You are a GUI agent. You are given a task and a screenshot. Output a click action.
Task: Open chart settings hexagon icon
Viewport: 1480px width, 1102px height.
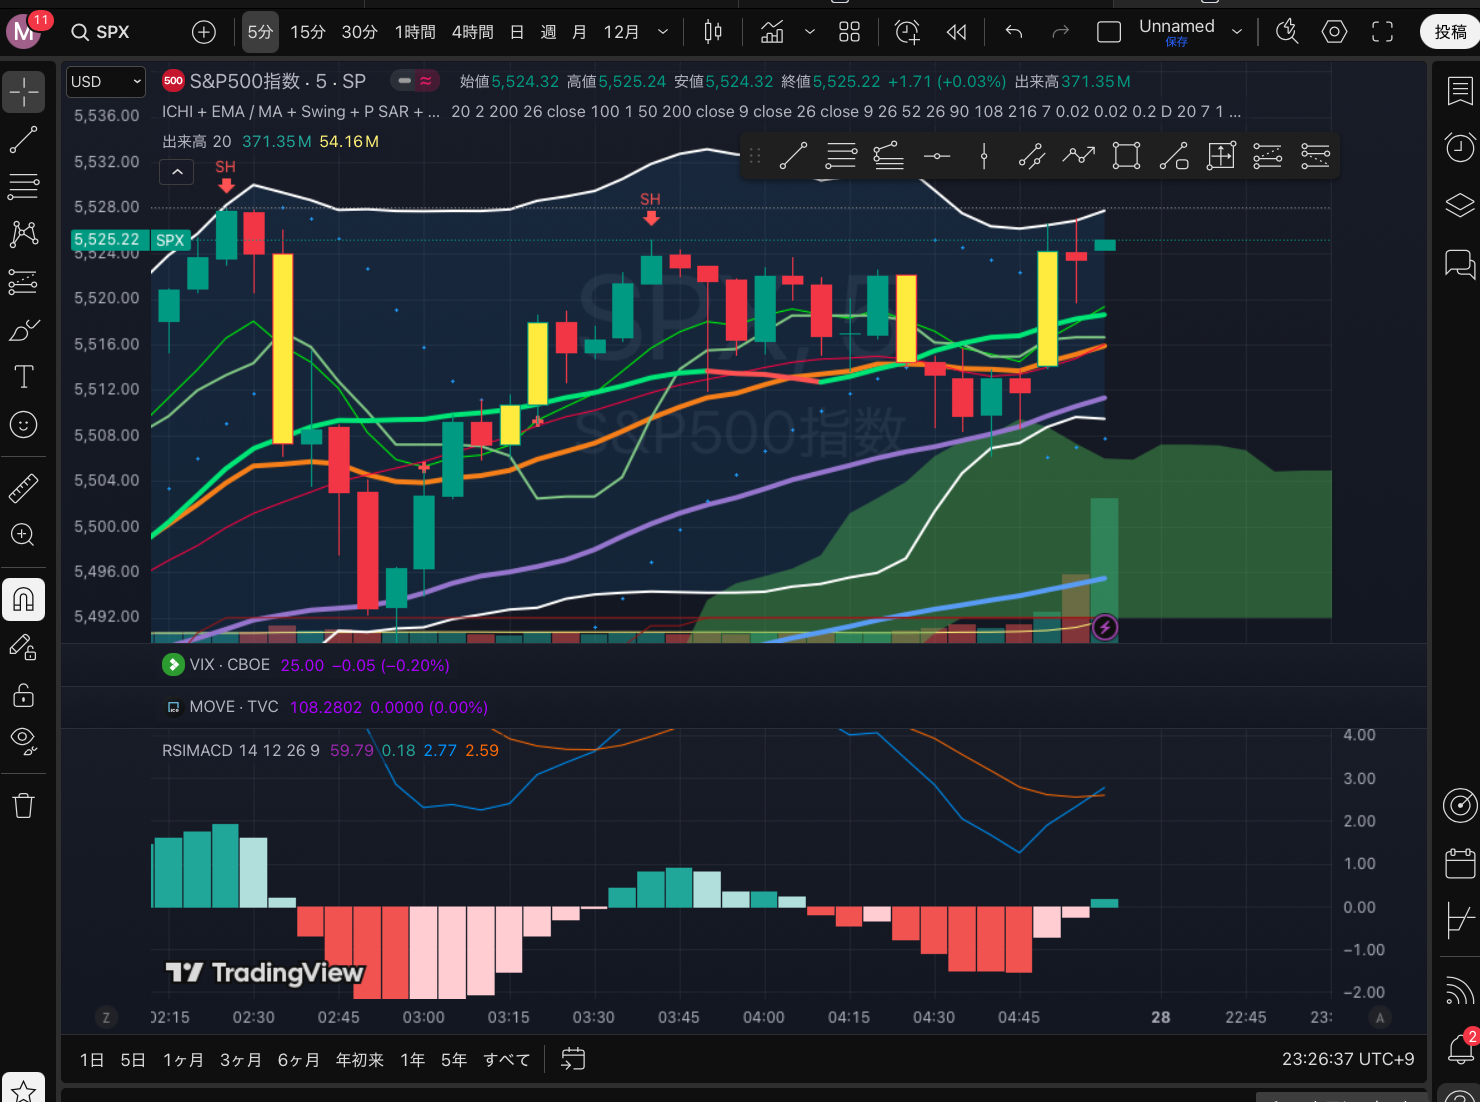[x=1334, y=32]
